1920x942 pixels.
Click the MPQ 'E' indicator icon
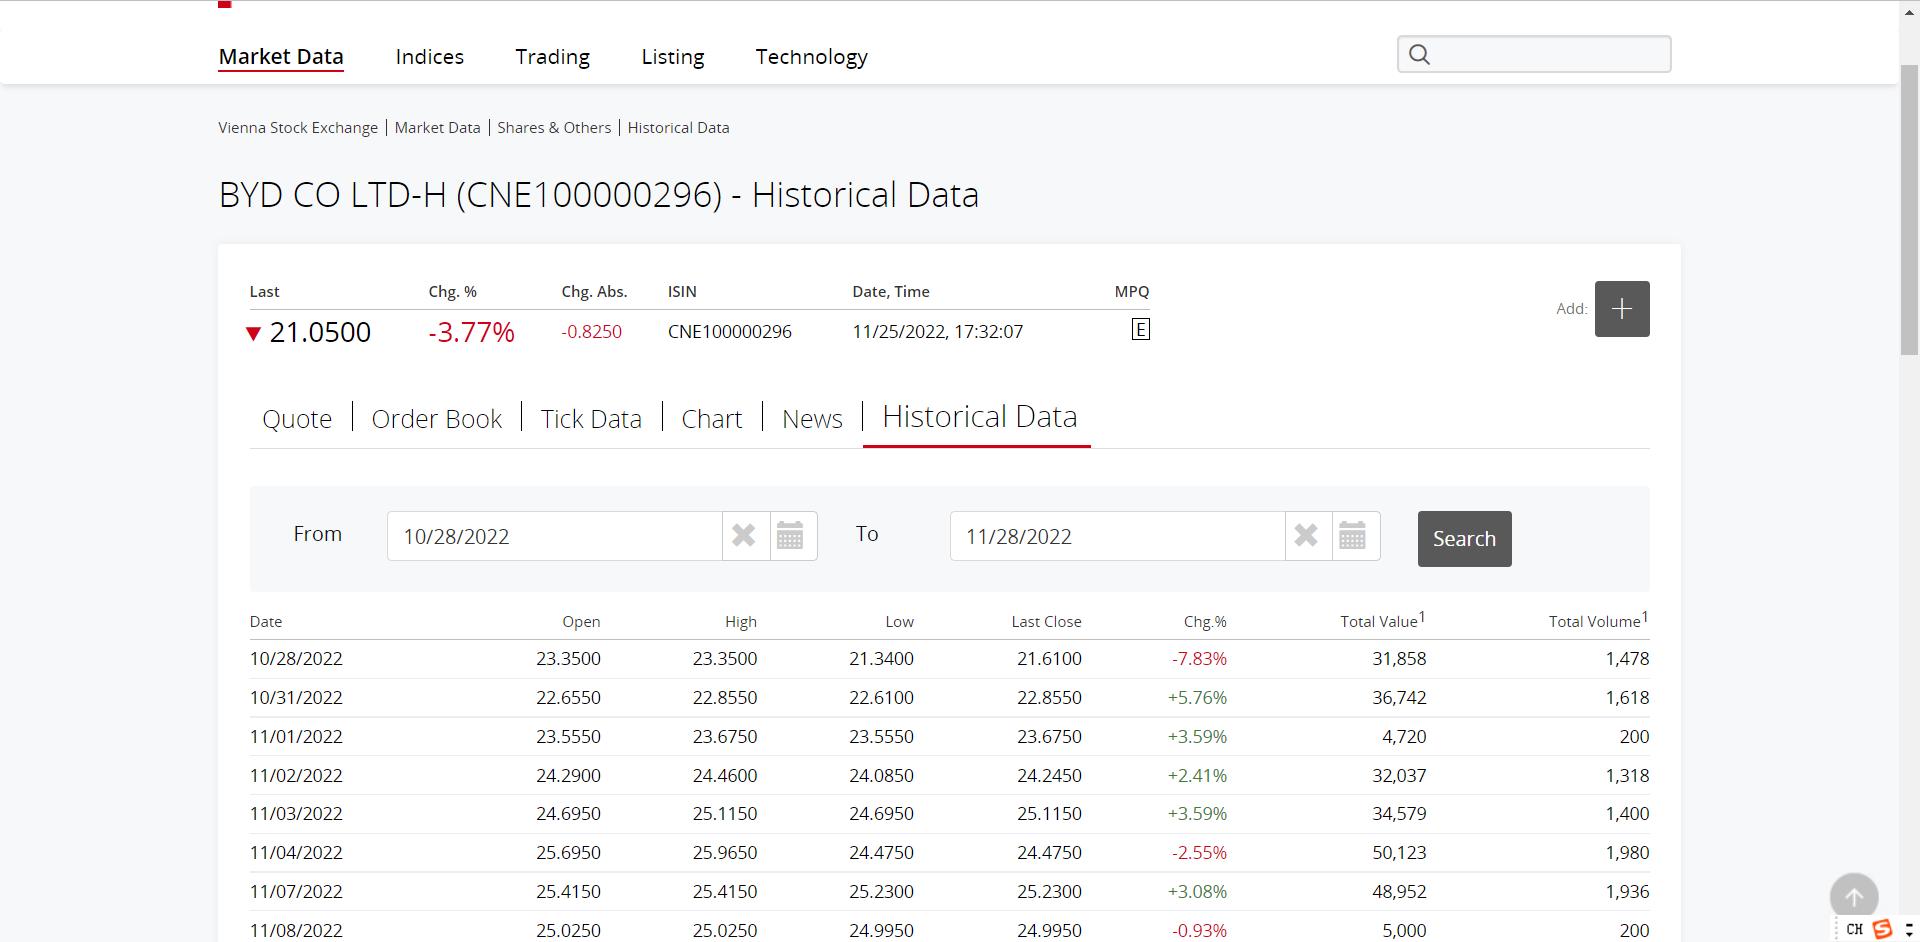pyautogui.click(x=1140, y=330)
